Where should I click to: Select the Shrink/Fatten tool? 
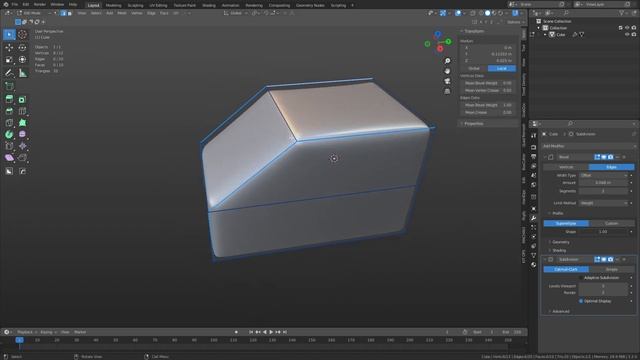tap(22, 146)
